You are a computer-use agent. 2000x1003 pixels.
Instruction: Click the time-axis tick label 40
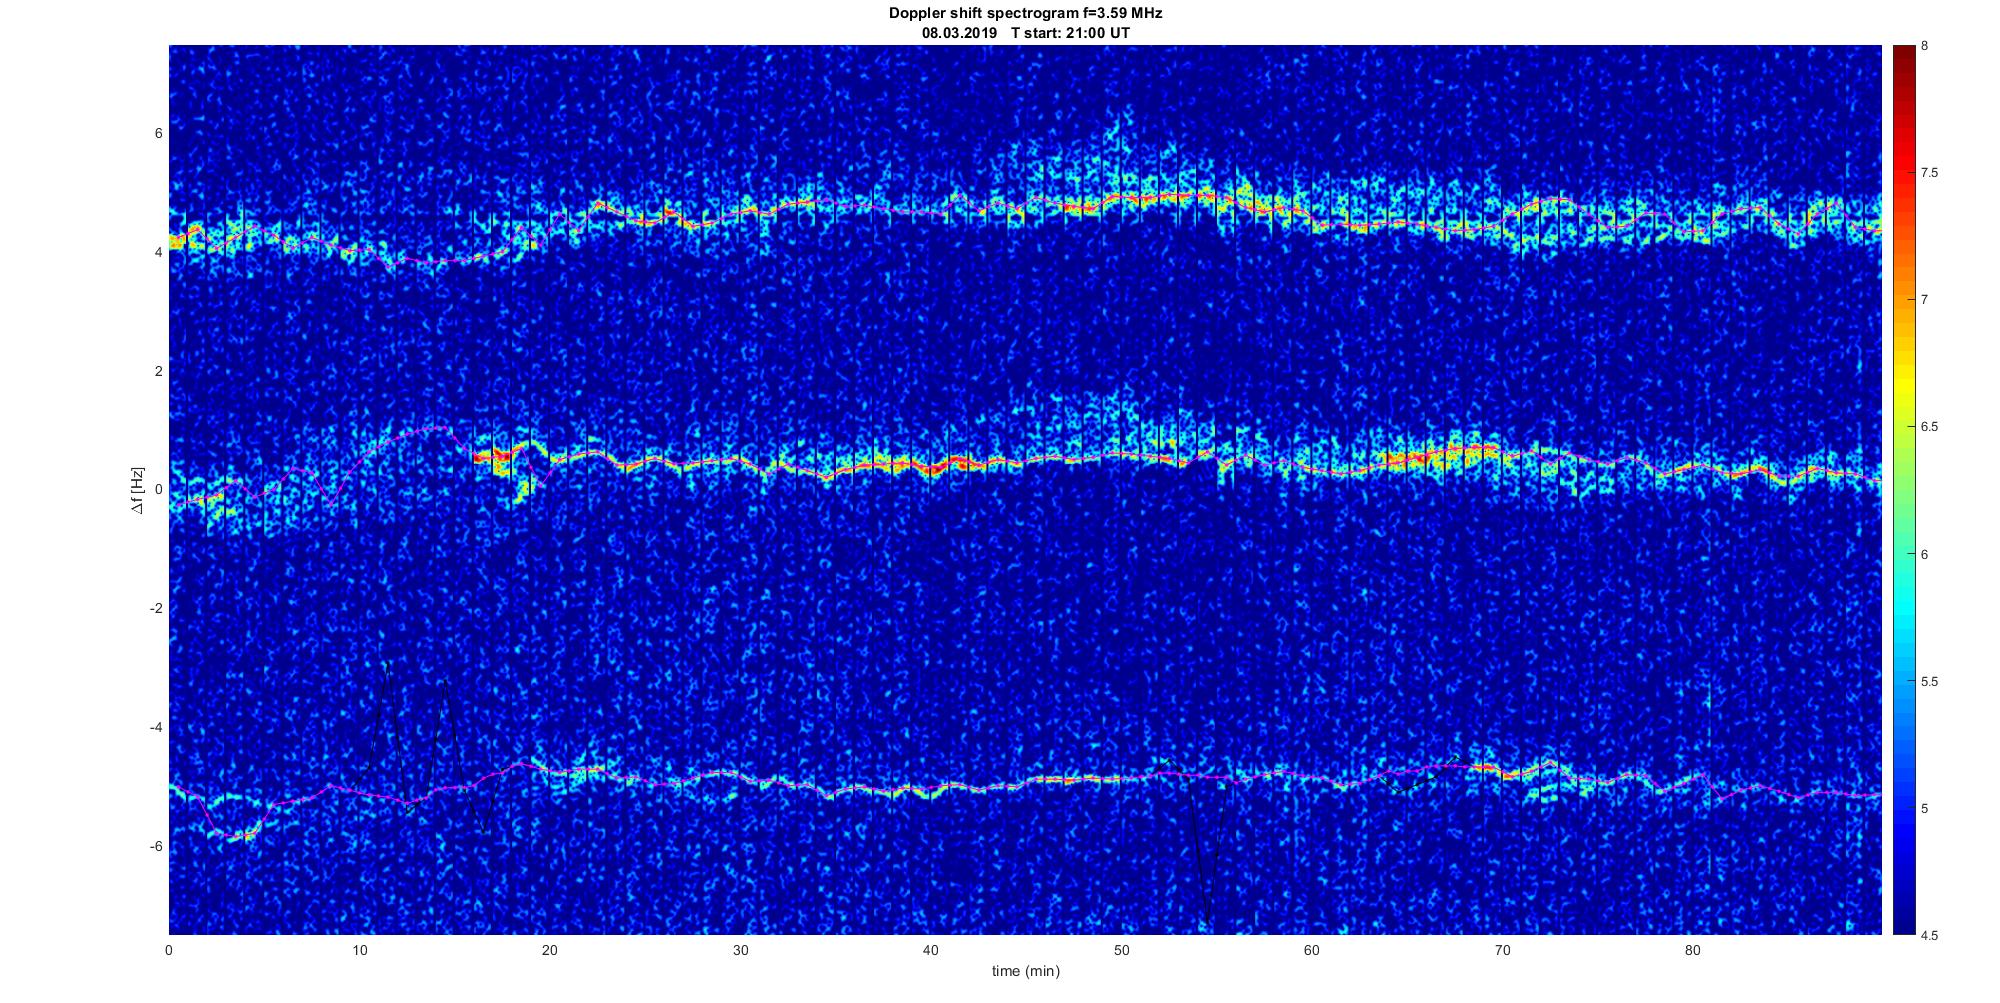pyautogui.click(x=931, y=950)
